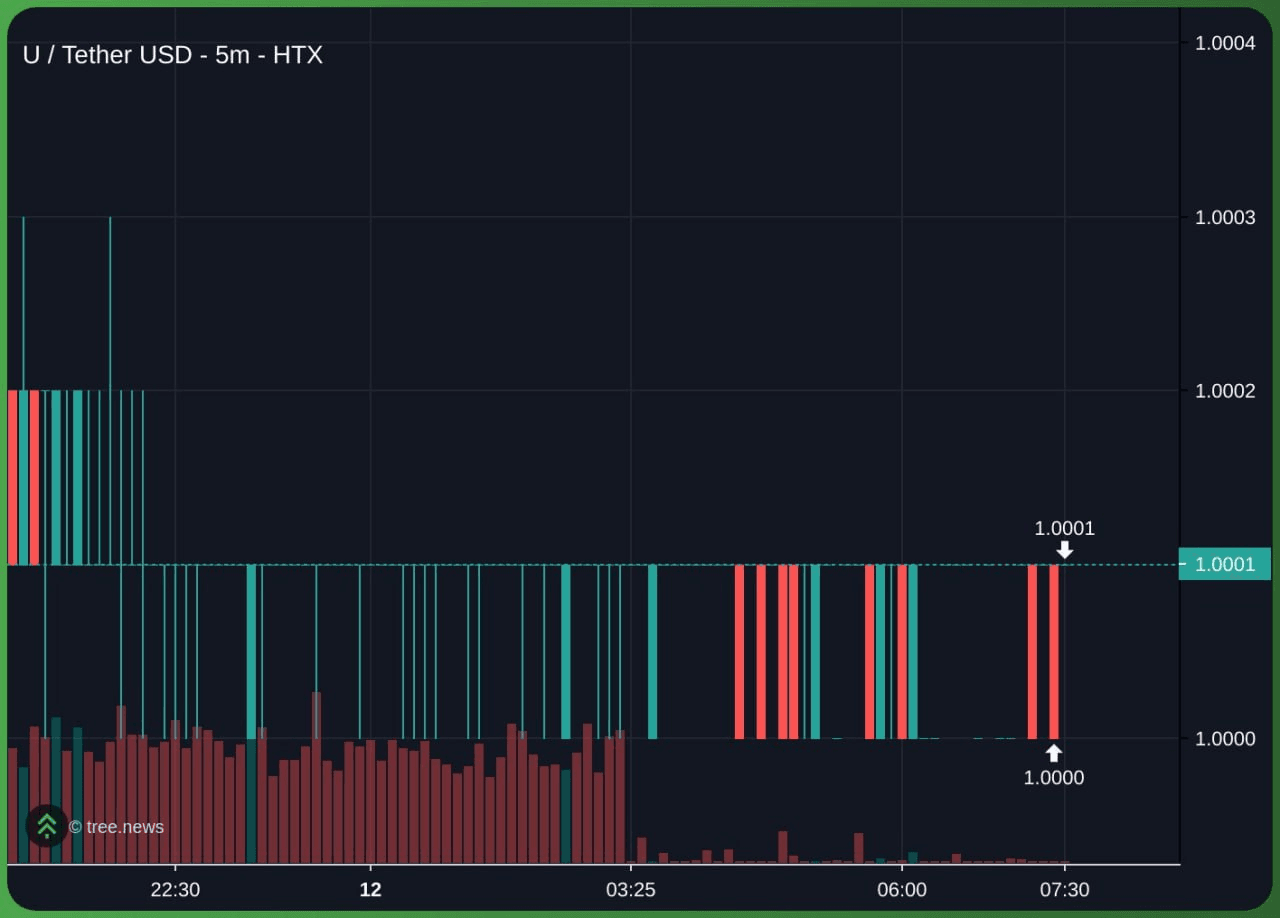The width and height of the screenshot is (1280, 918).
Task: Select the chart title U / Tether USD
Action: (x=172, y=55)
